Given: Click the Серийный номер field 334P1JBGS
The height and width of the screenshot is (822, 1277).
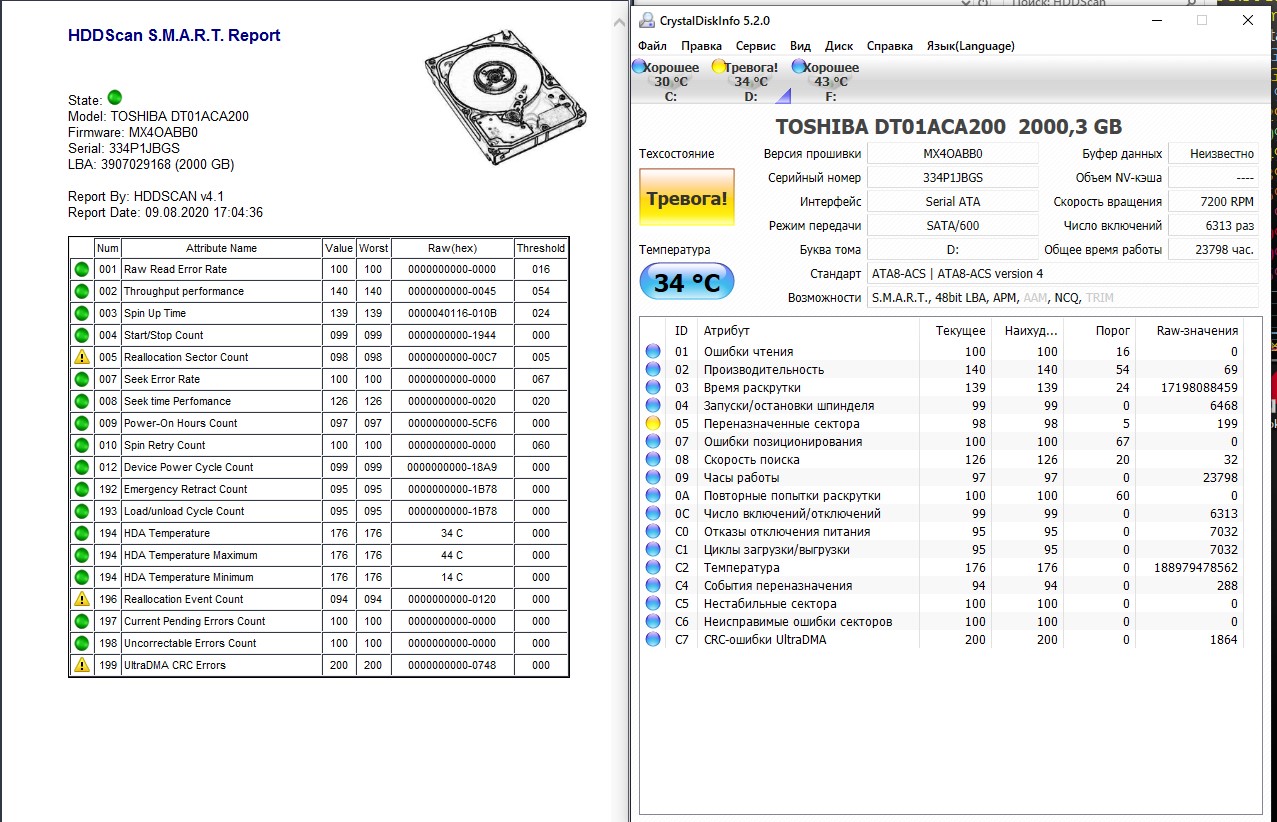Looking at the screenshot, I should point(952,178).
